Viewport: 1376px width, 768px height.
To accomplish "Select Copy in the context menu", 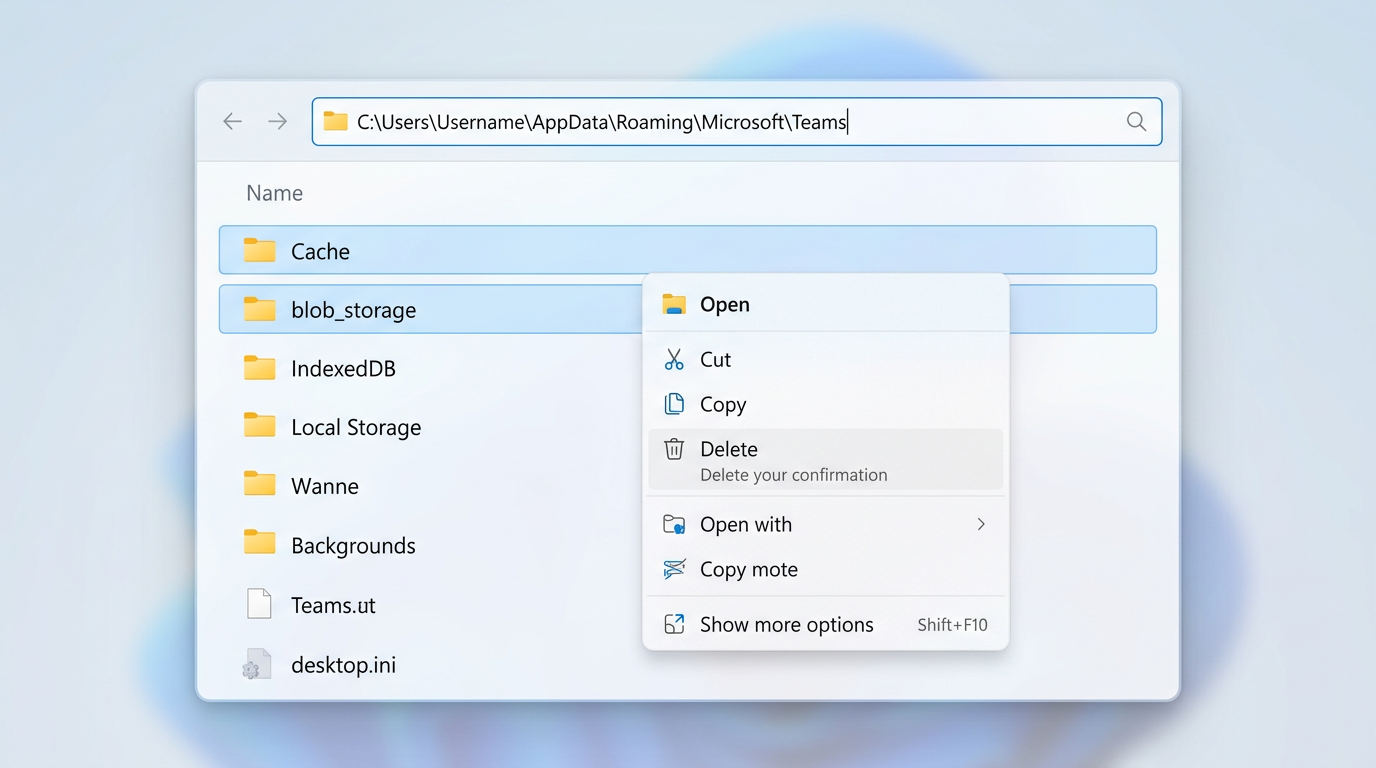I will point(826,404).
